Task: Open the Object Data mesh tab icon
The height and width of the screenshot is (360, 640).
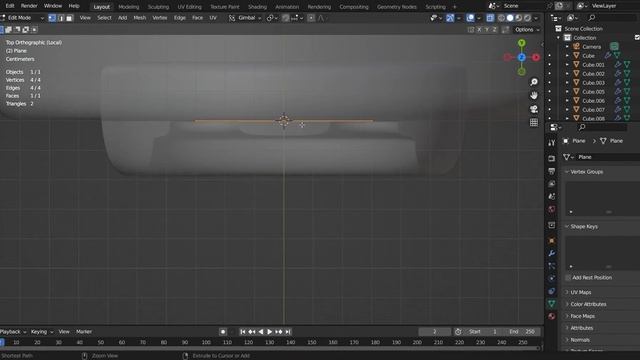Action: point(552,304)
